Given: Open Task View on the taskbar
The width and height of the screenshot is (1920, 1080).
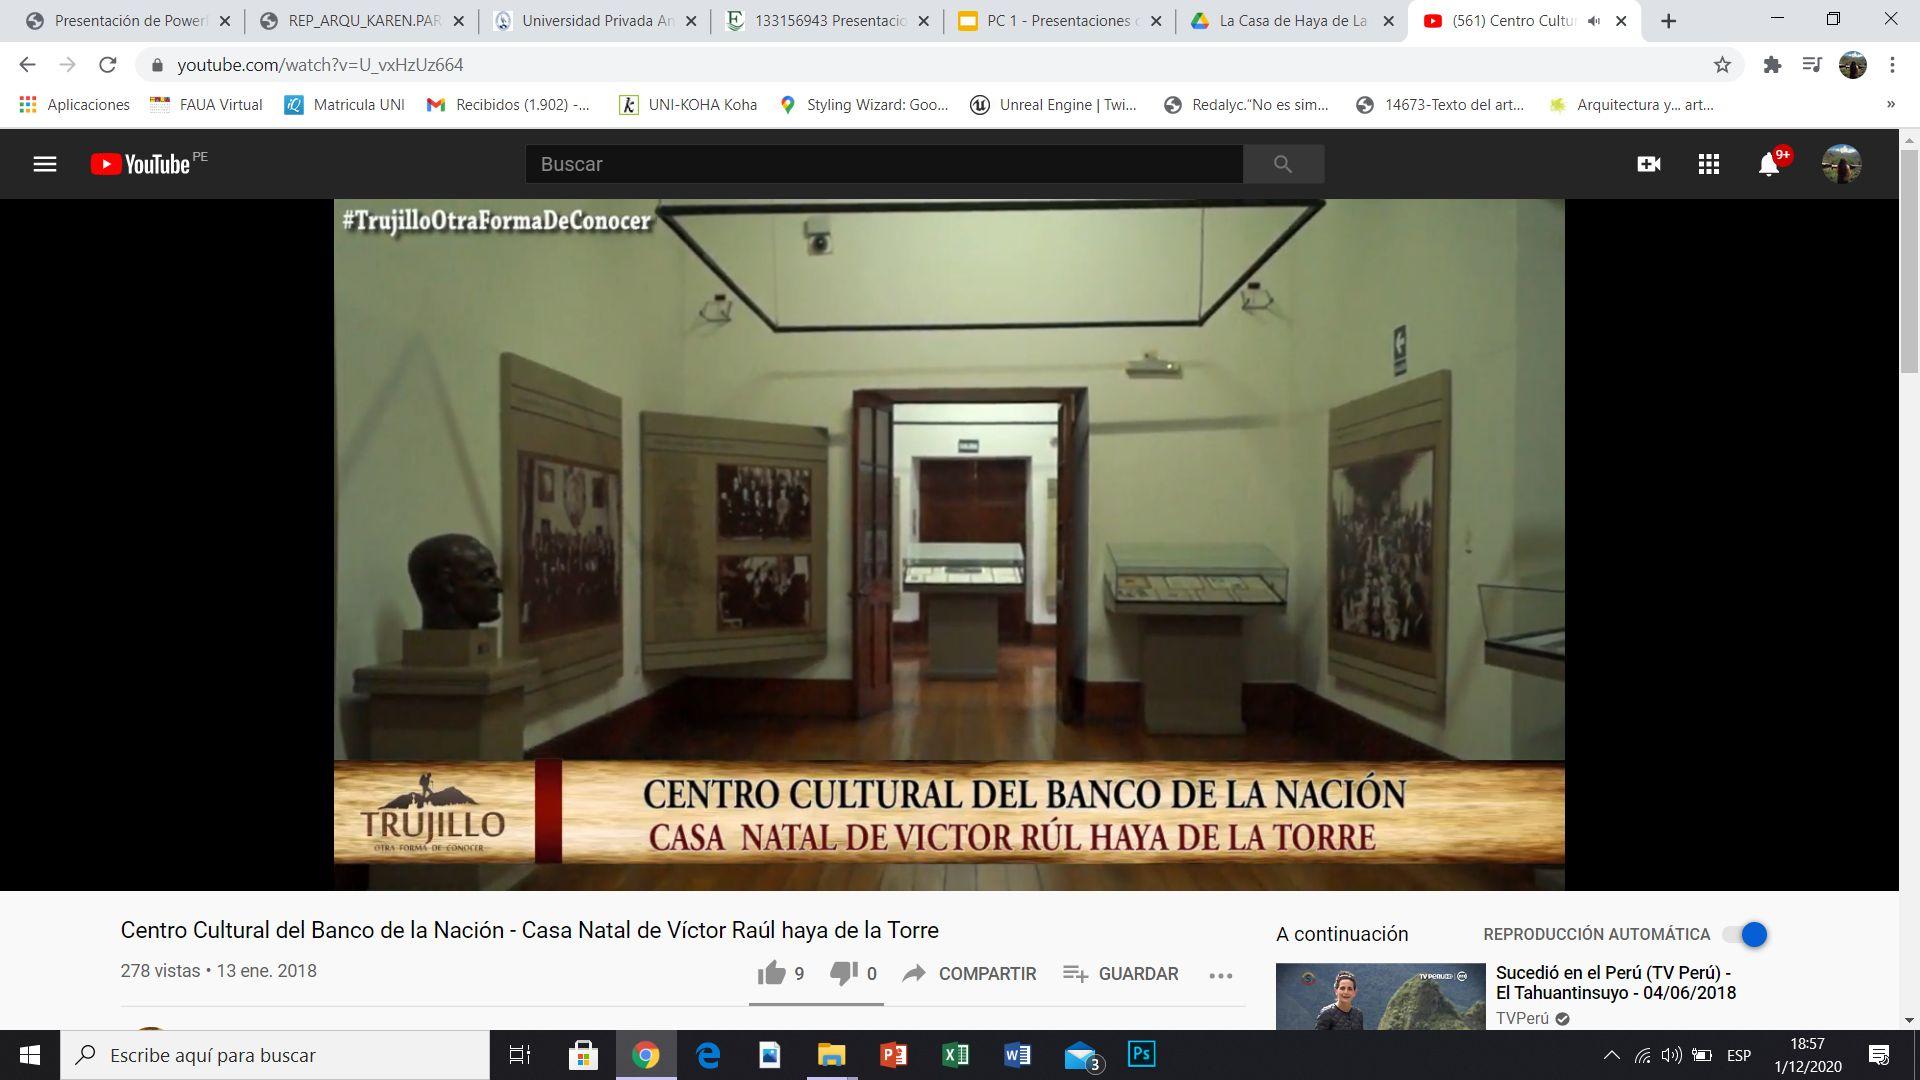Looking at the screenshot, I should click(520, 1055).
